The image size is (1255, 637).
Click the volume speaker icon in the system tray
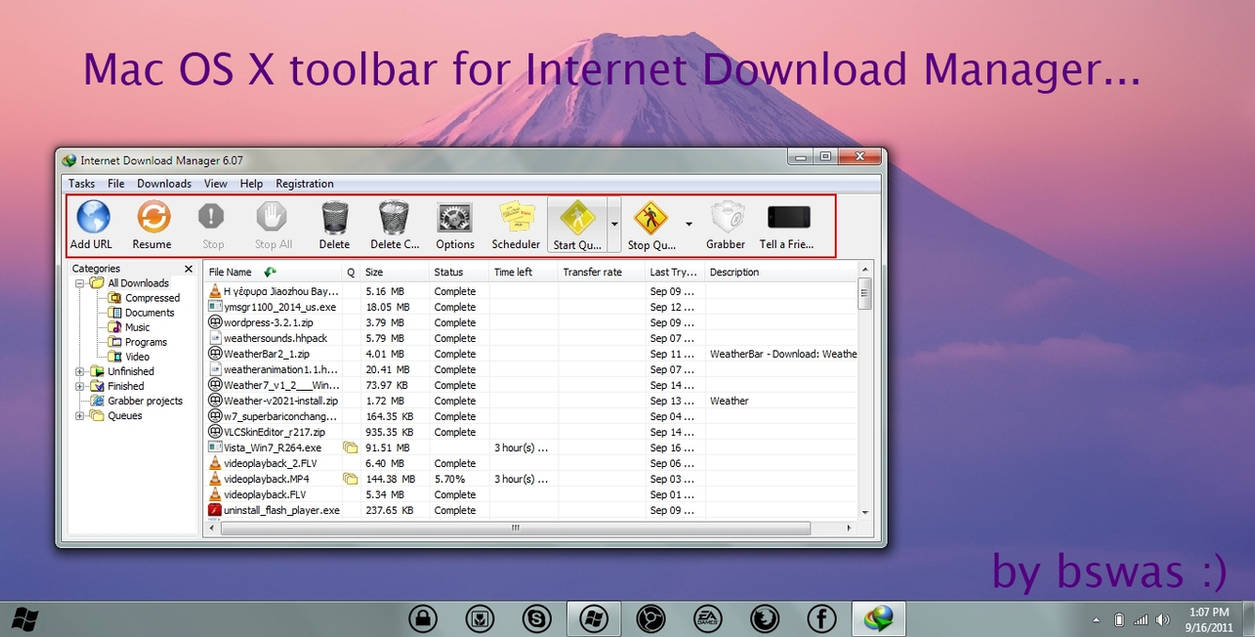1164,620
